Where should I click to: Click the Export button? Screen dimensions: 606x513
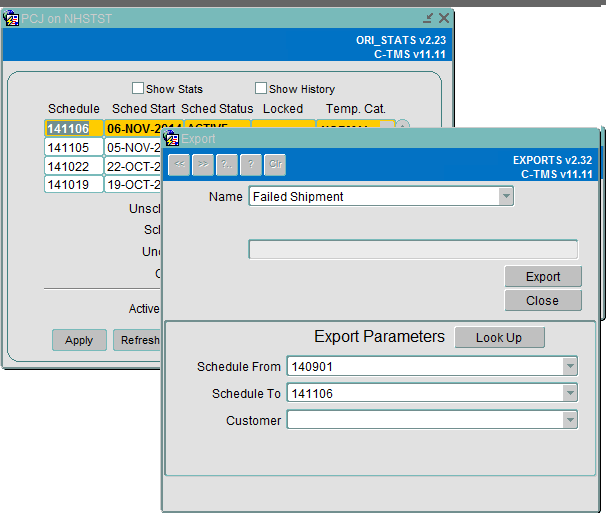[543, 276]
